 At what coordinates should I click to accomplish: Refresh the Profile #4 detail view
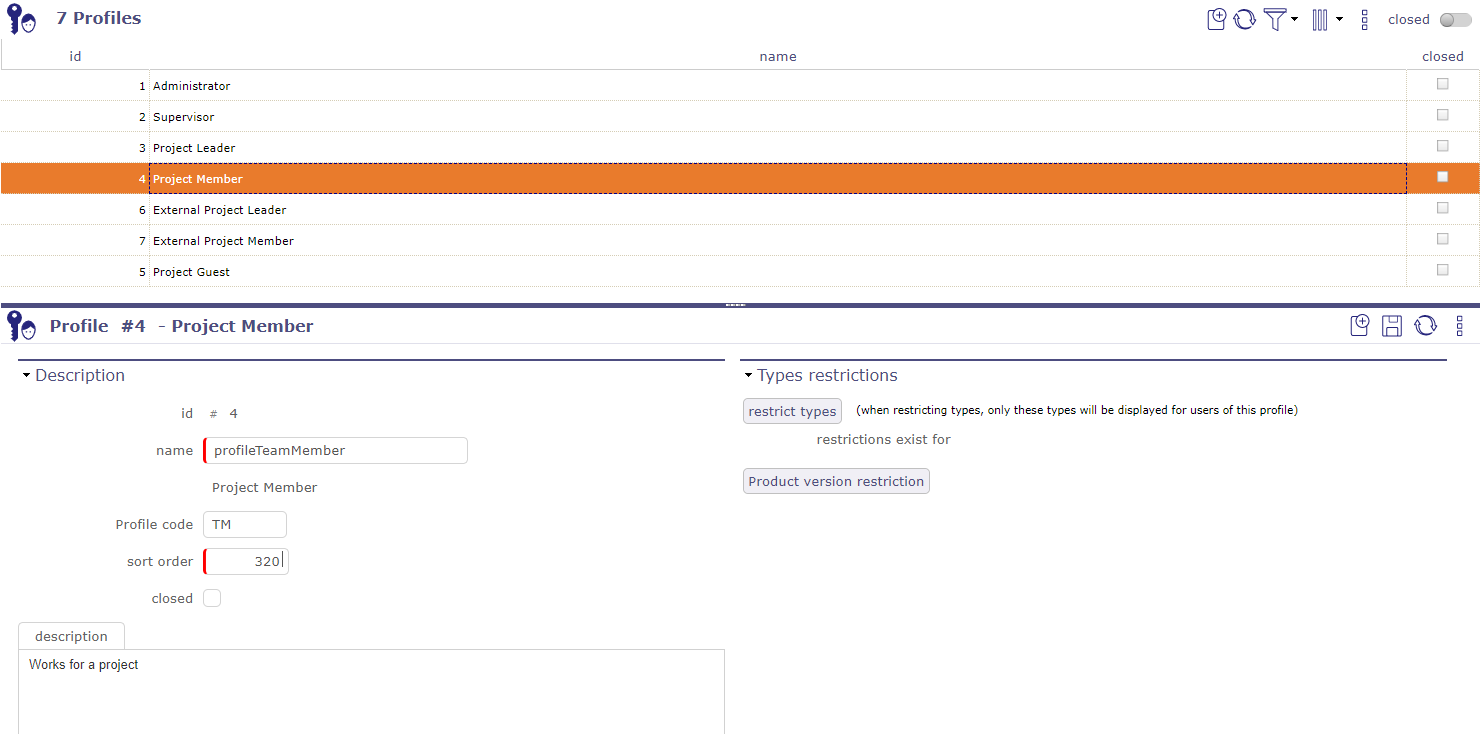click(x=1425, y=325)
